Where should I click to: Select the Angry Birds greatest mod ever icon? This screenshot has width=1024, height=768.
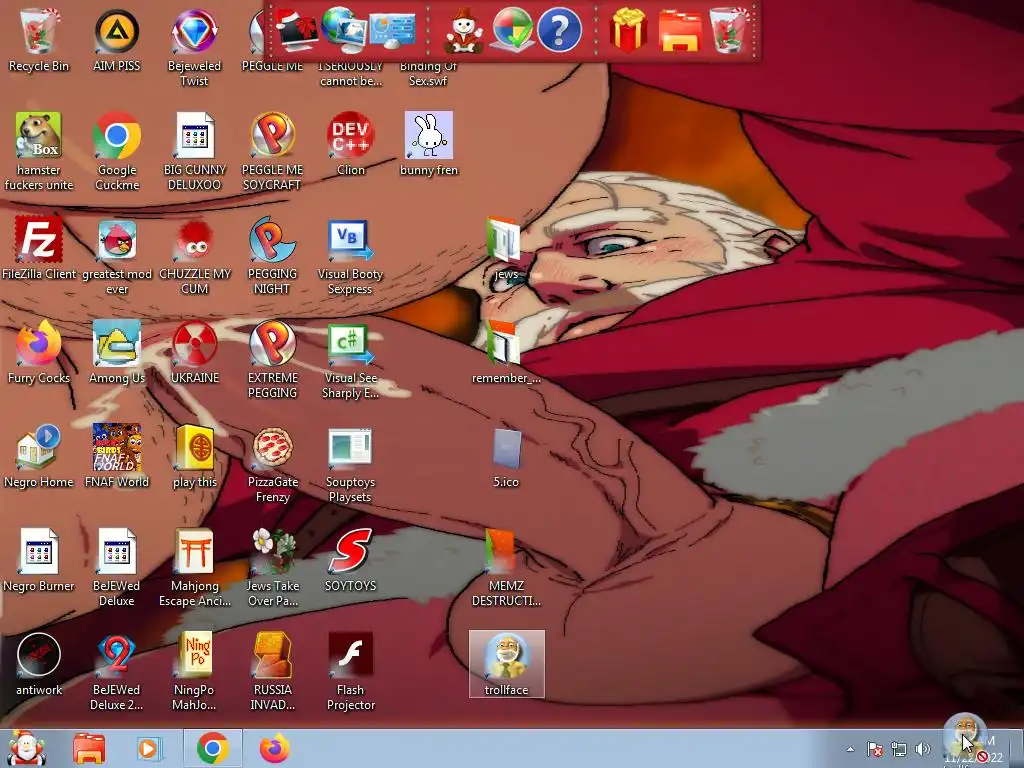pos(116,256)
